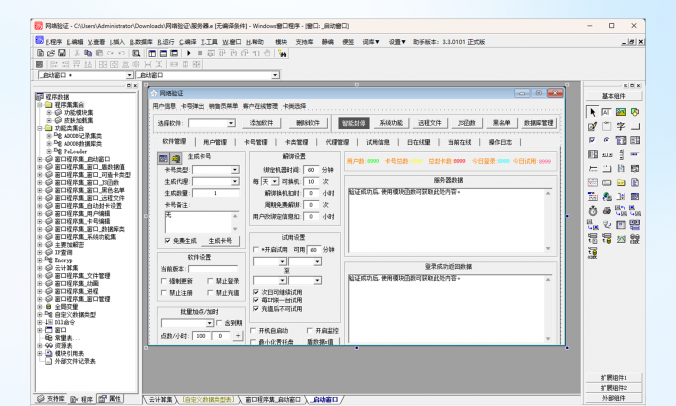Select the shield icon component in top row
Image resolution: width=676 pixels, height=406 pixels.
point(635,112)
